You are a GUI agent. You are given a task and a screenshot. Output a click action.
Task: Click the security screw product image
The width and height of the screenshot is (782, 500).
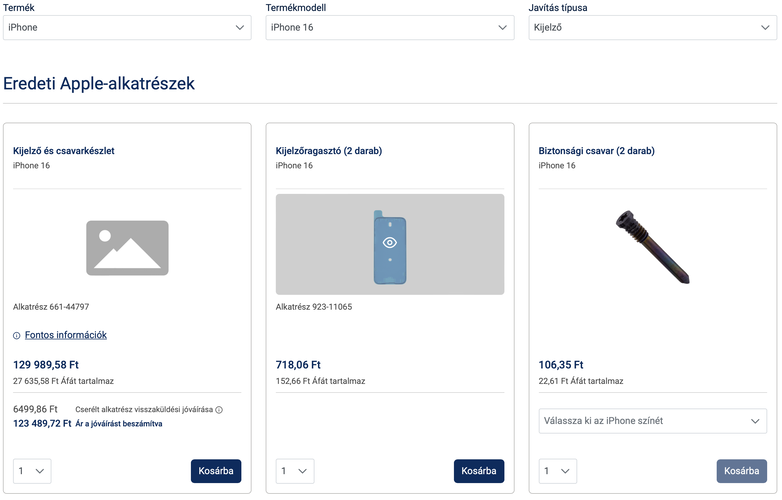pos(652,244)
